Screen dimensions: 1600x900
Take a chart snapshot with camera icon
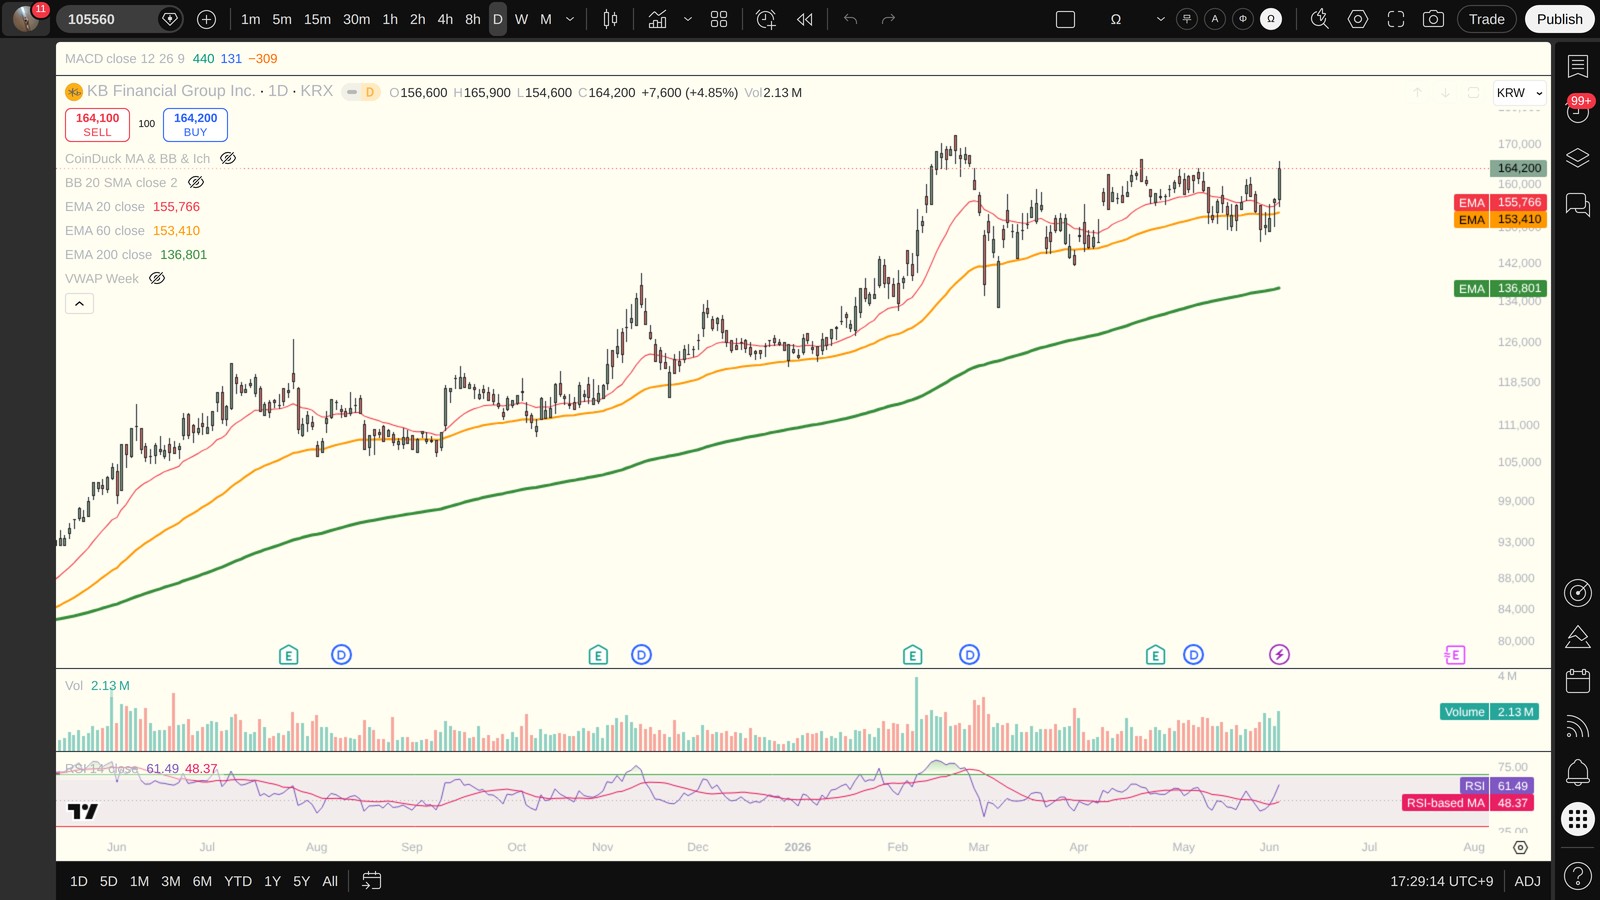pyautogui.click(x=1433, y=19)
